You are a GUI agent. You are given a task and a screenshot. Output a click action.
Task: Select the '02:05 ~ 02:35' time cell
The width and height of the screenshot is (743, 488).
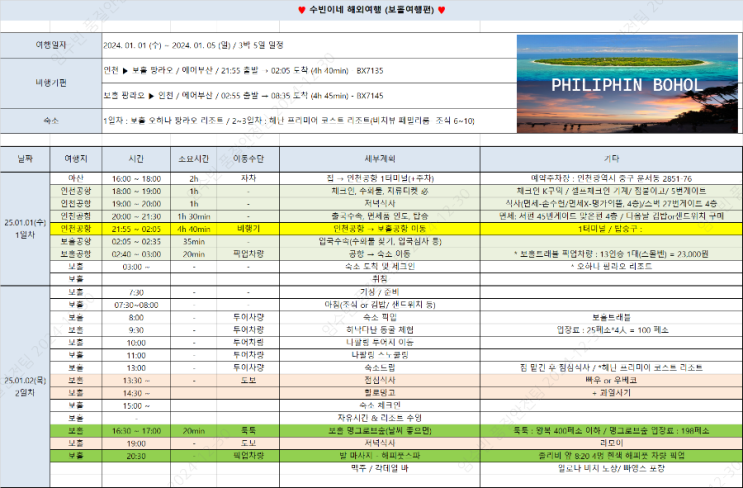(x=136, y=242)
